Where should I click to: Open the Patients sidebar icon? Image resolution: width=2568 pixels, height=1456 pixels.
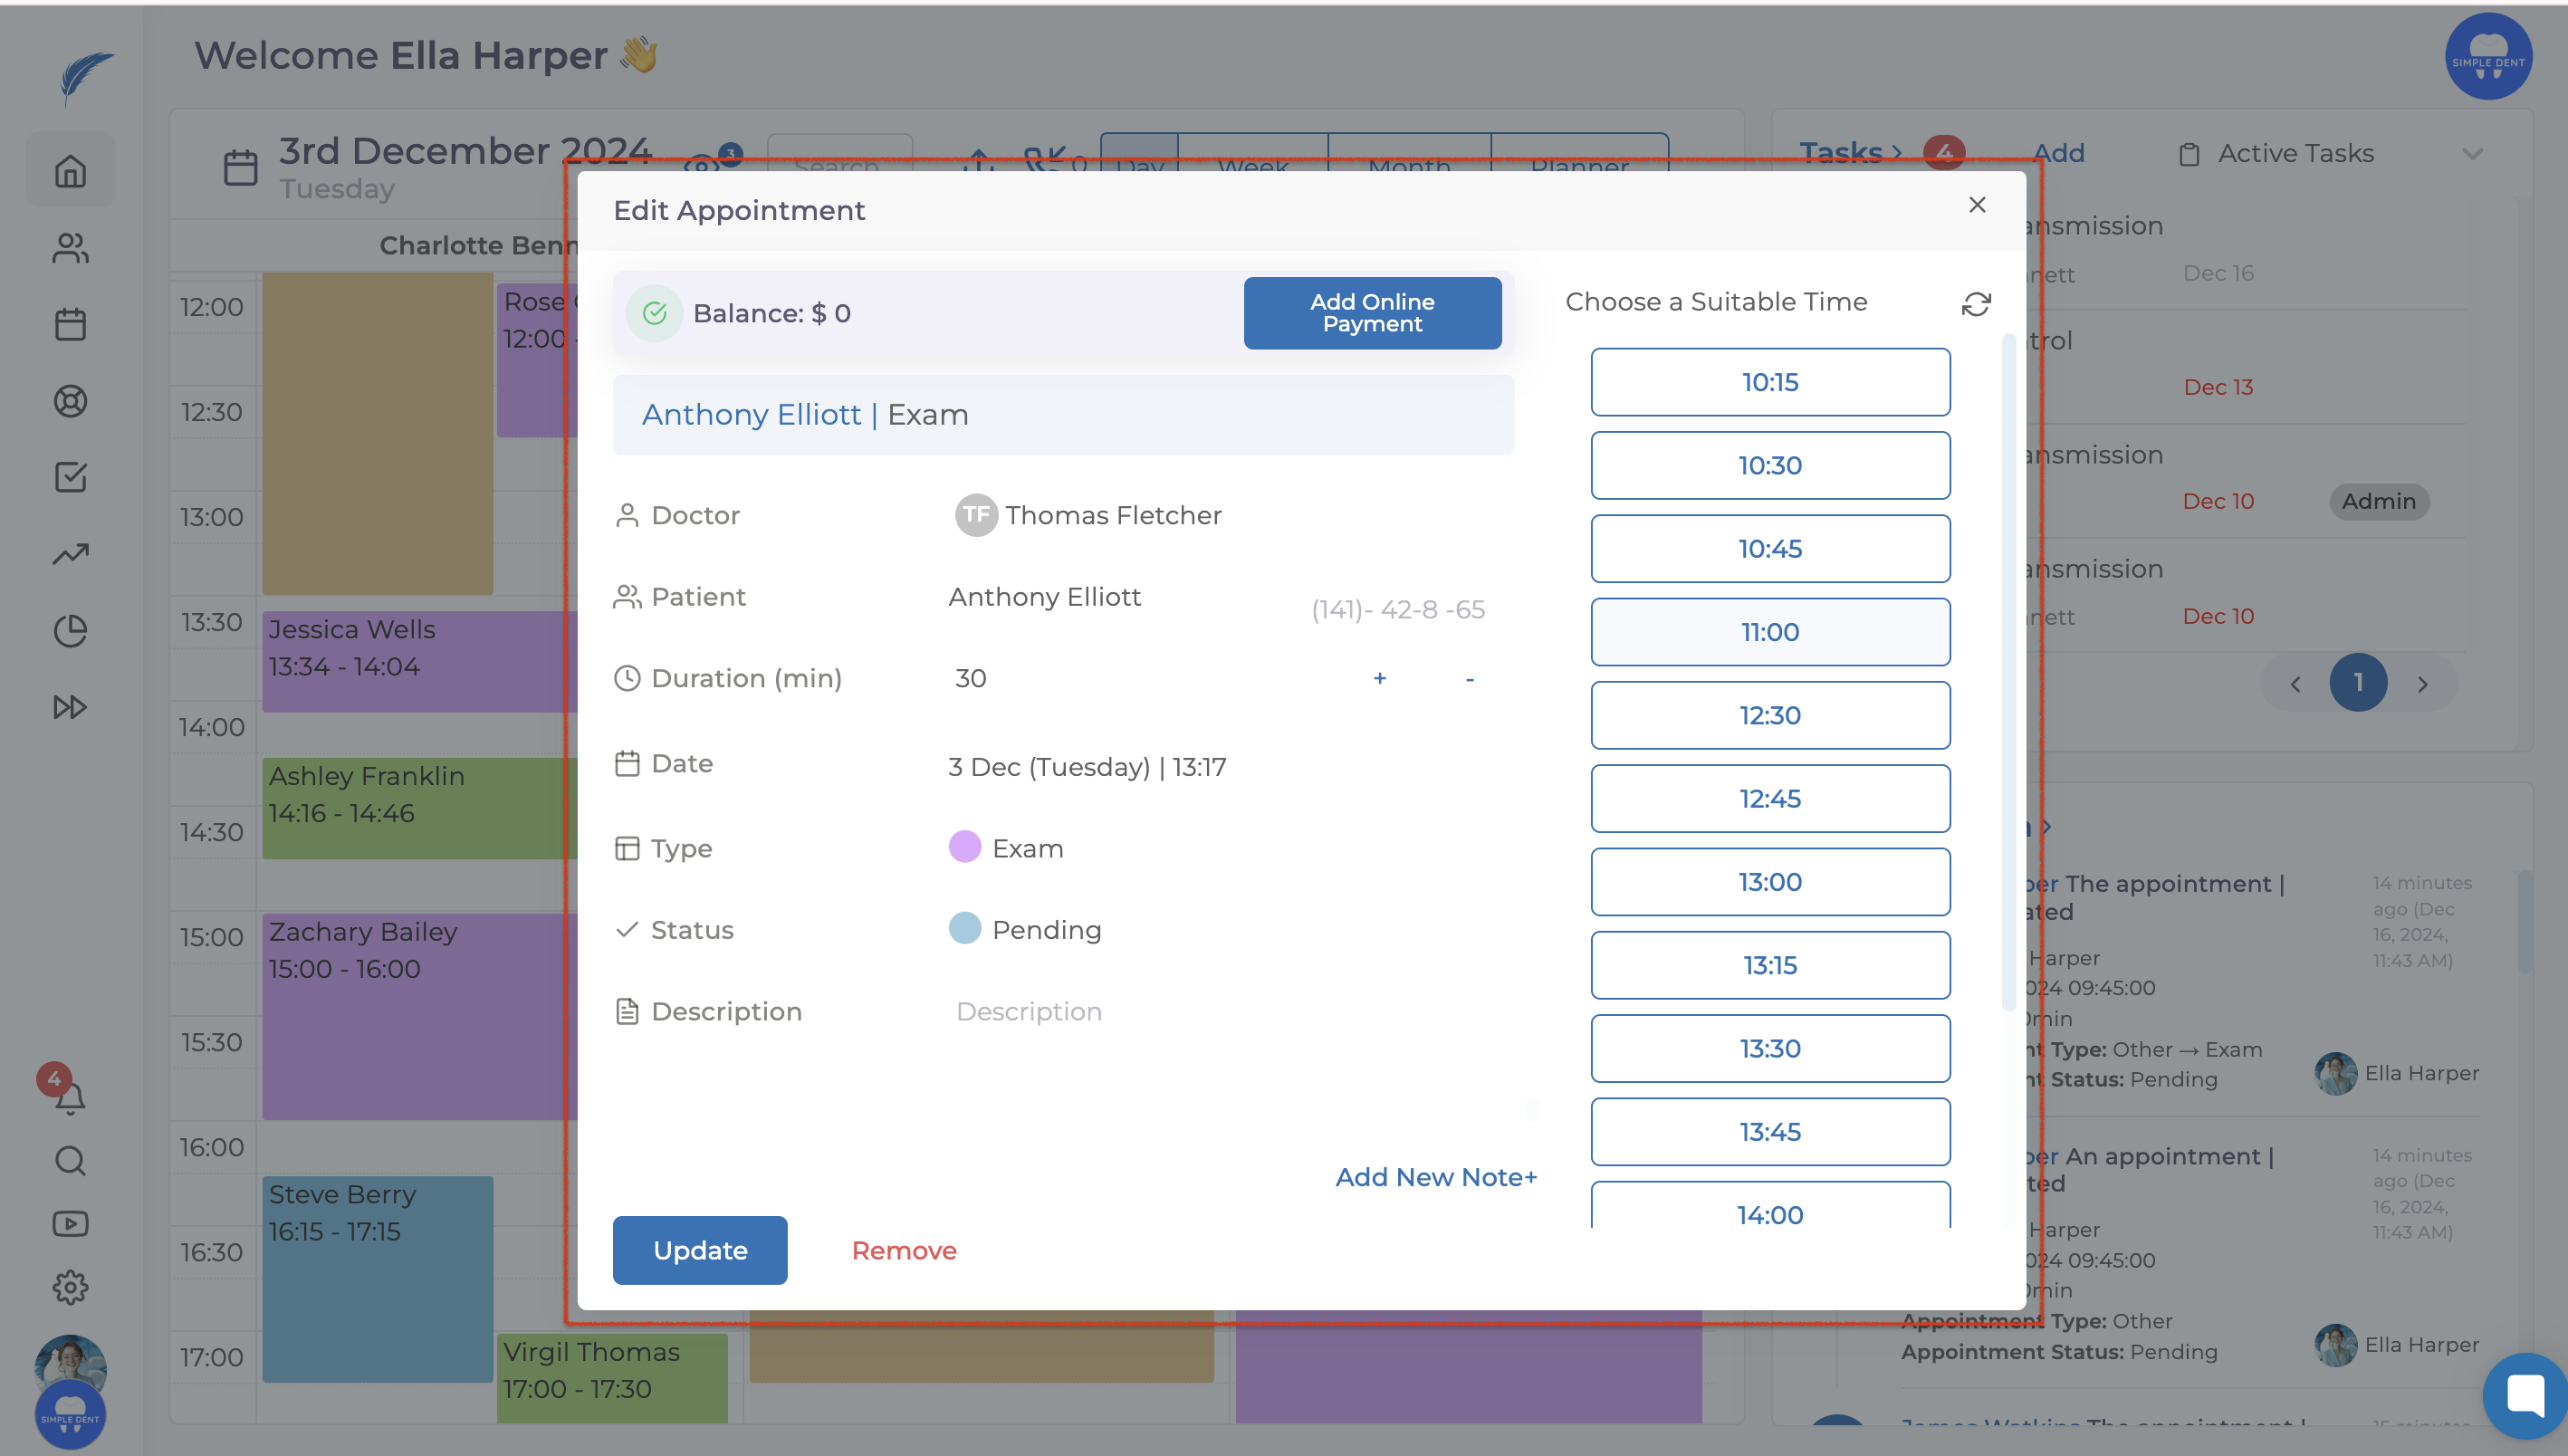point(70,248)
